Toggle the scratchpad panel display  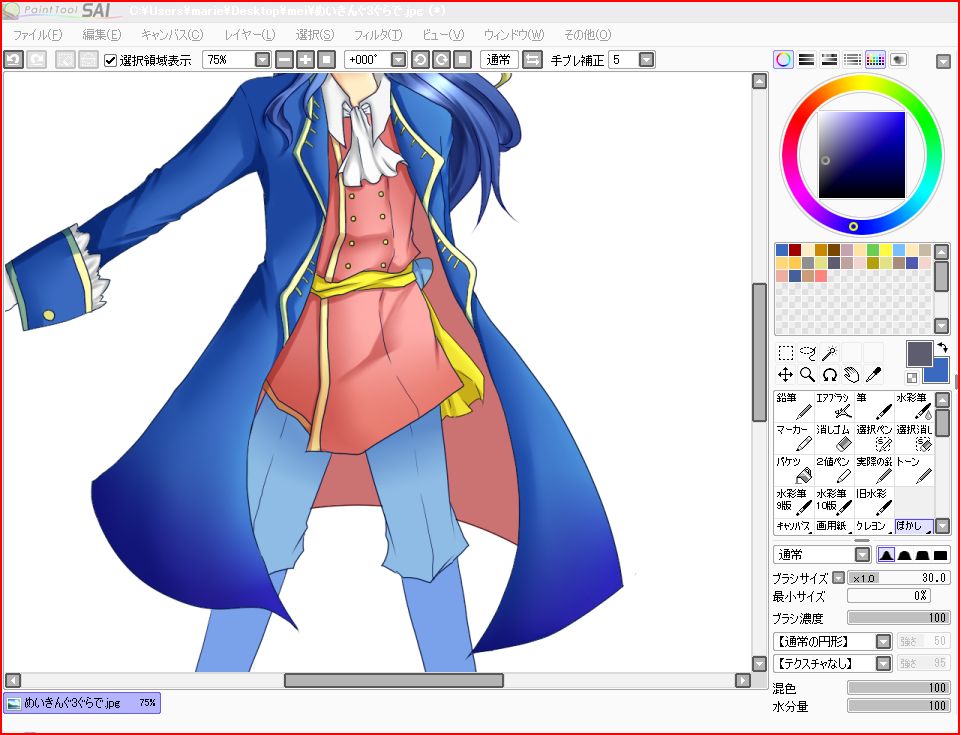pos(898,59)
